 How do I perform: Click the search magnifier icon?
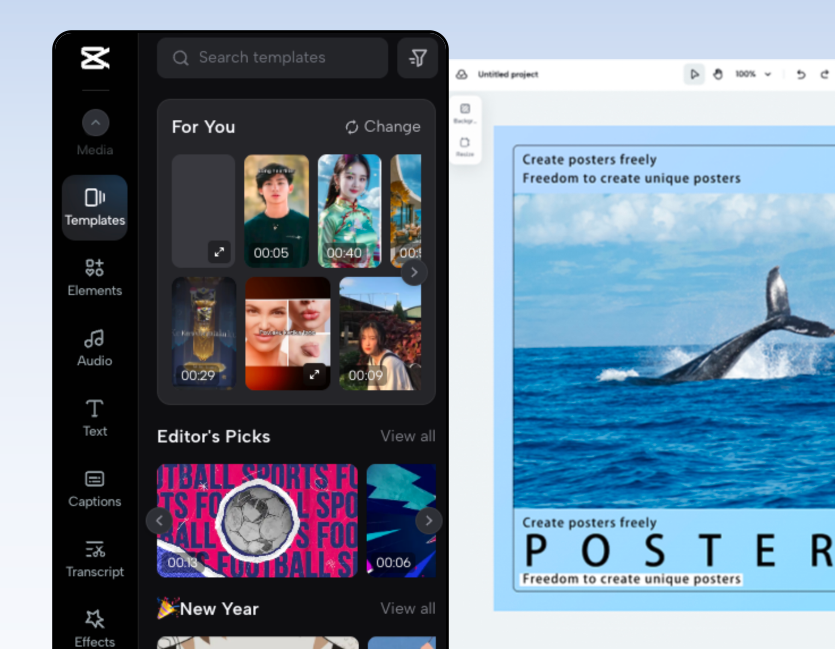click(181, 57)
